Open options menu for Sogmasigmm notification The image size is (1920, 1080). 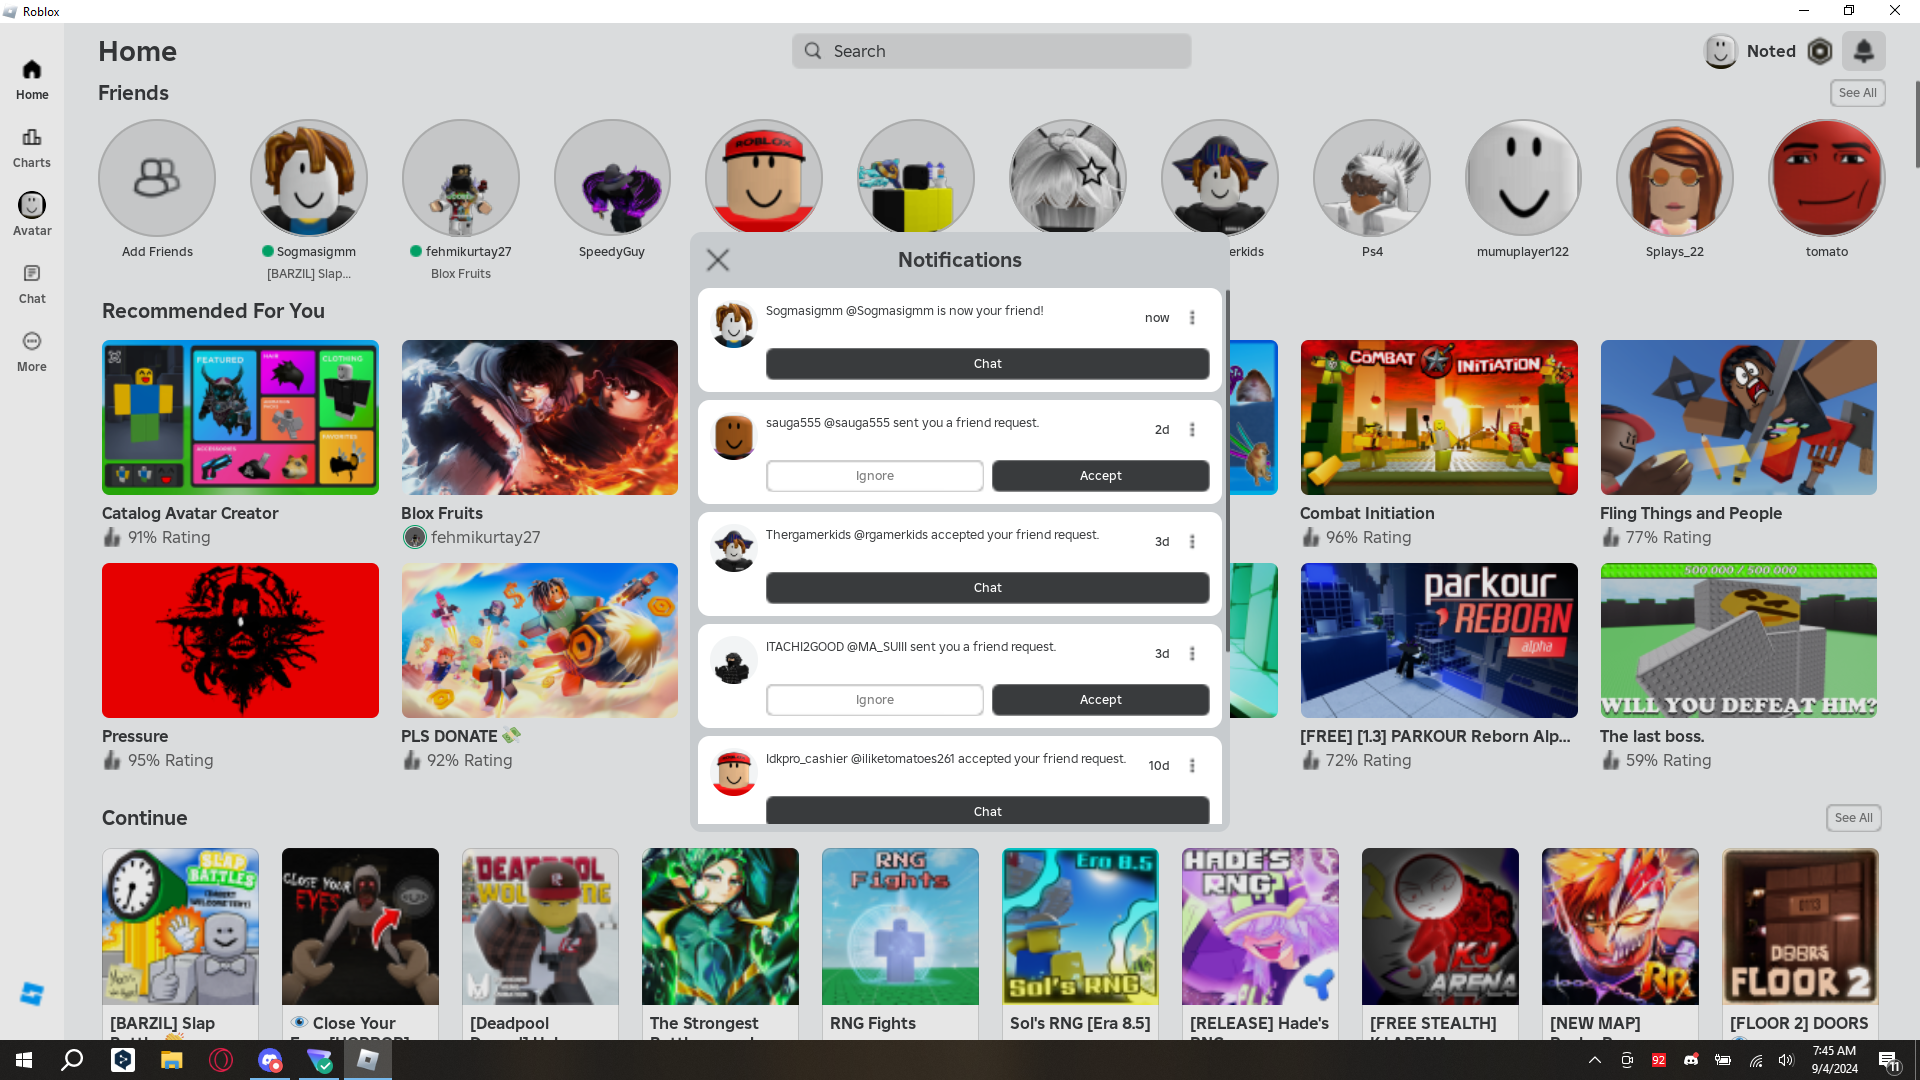[1192, 318]
